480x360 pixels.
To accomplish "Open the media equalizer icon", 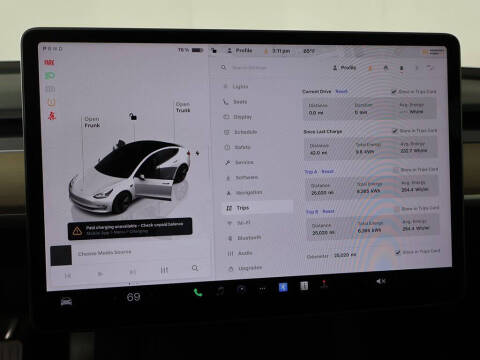I will (164, 270).
